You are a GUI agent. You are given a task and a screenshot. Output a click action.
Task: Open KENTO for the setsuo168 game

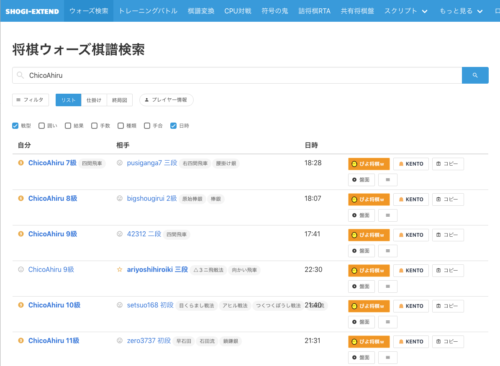(x=411, y=306)
